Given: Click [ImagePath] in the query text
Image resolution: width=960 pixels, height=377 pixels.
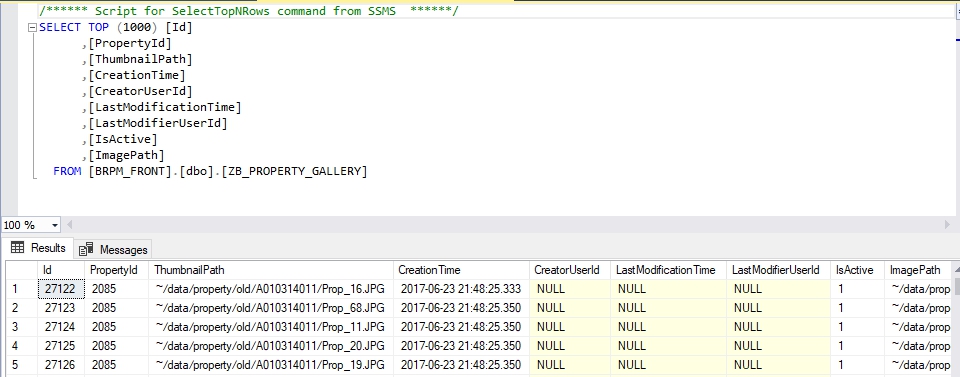Looking at the screenshot, I should click(126, 155).
